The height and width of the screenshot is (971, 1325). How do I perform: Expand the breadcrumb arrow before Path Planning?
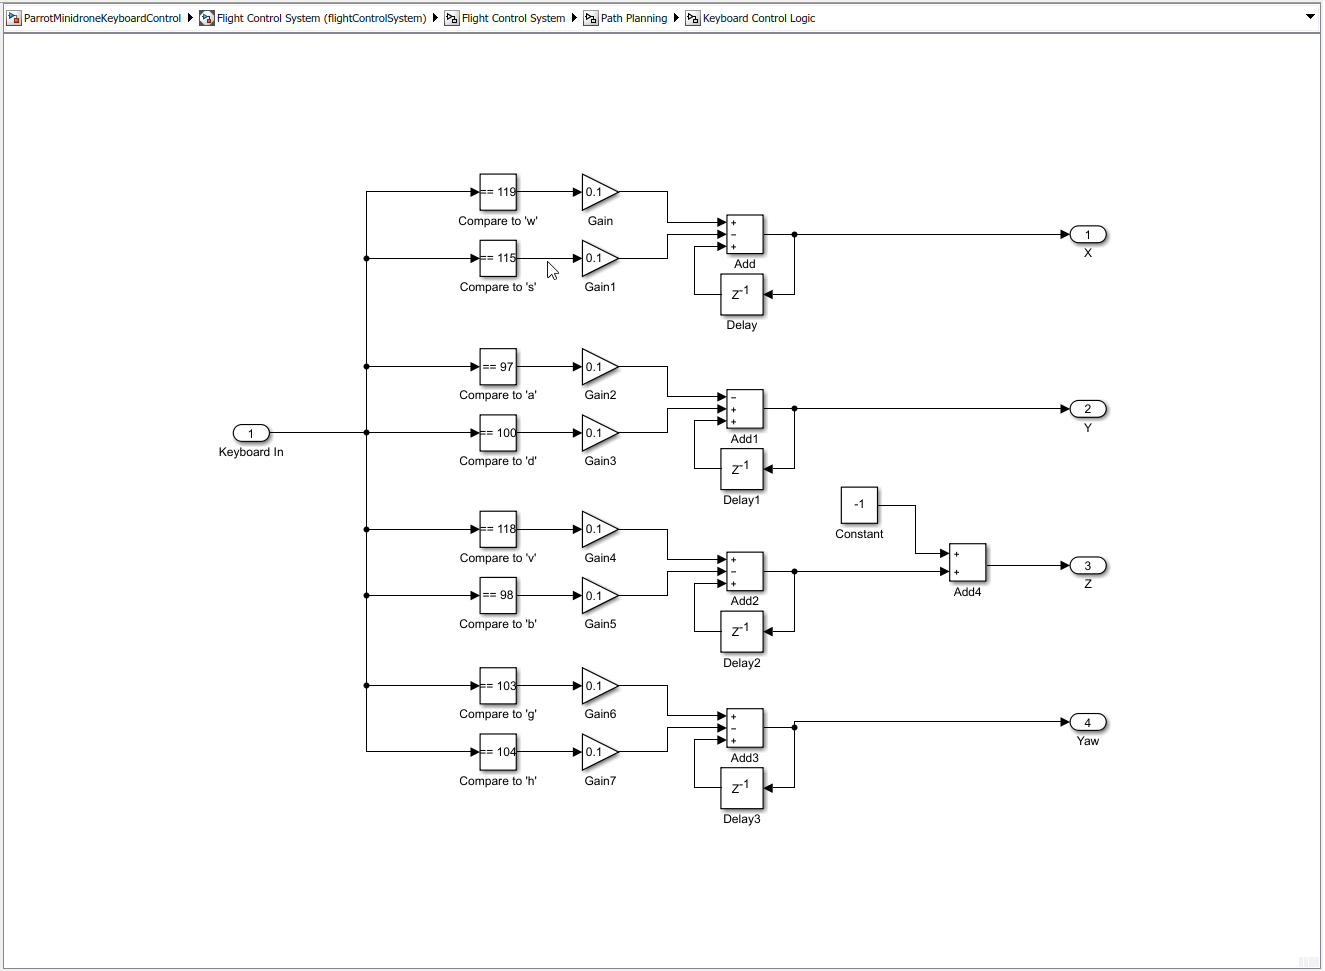(x=574, y=18)
